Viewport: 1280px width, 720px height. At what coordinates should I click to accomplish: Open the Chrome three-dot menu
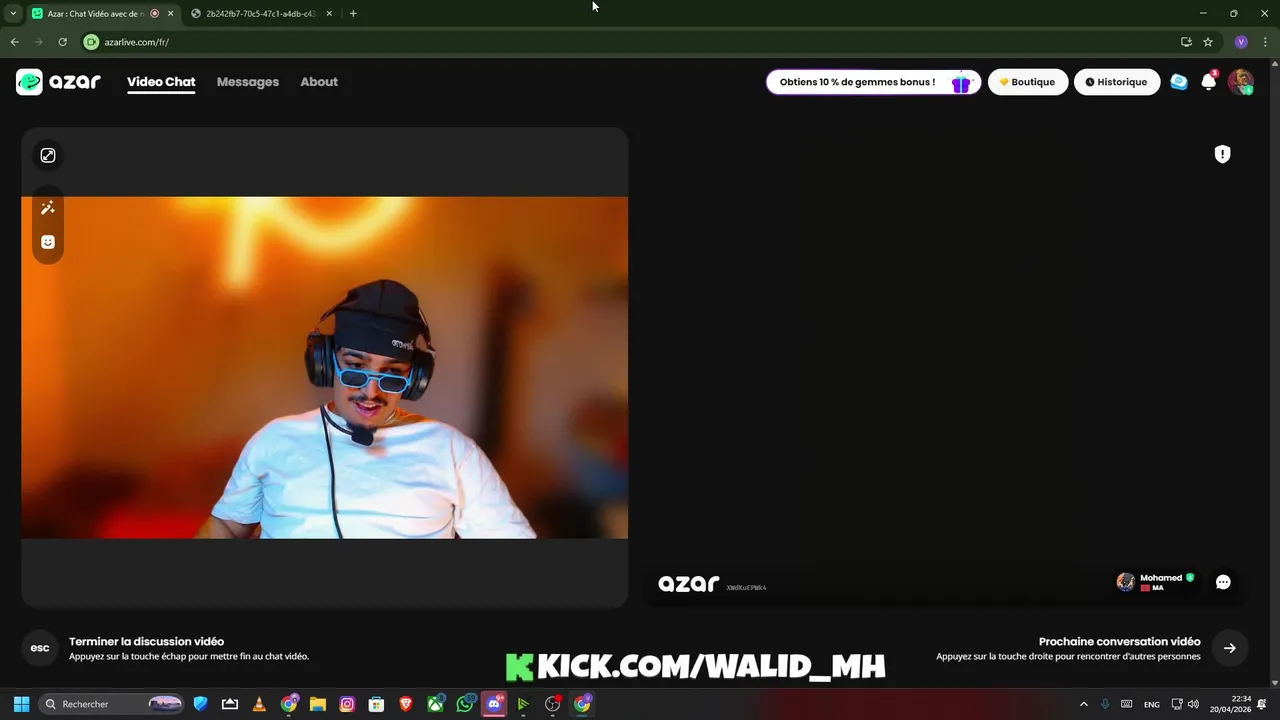[x=1264, y=42]
